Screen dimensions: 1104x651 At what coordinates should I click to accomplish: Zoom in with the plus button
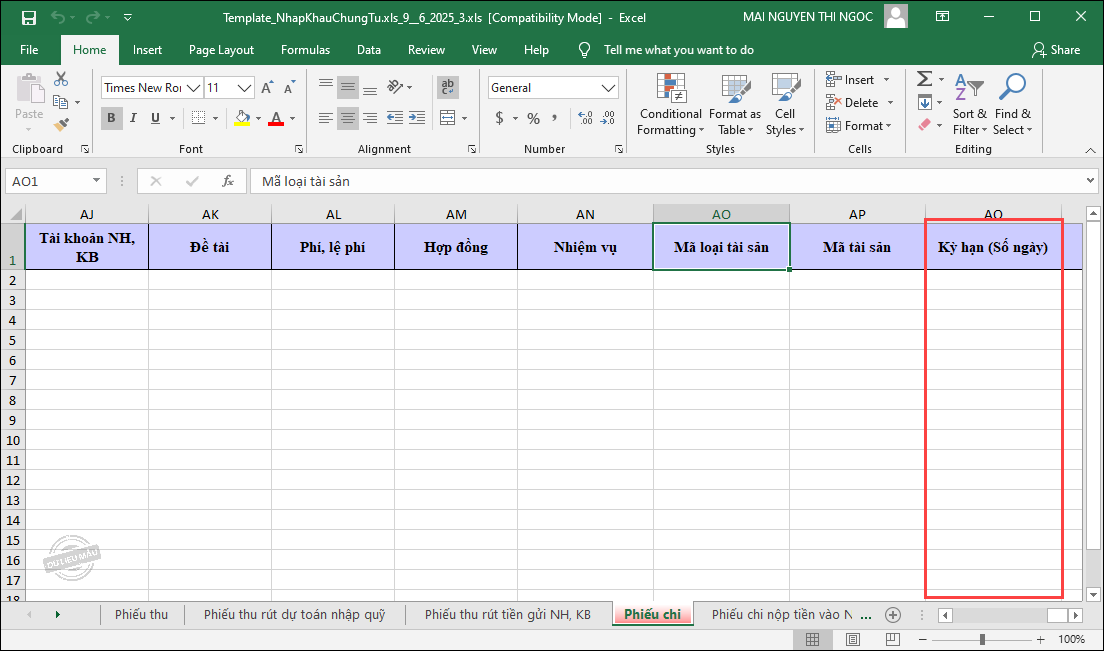click(x=1041, y=639)
